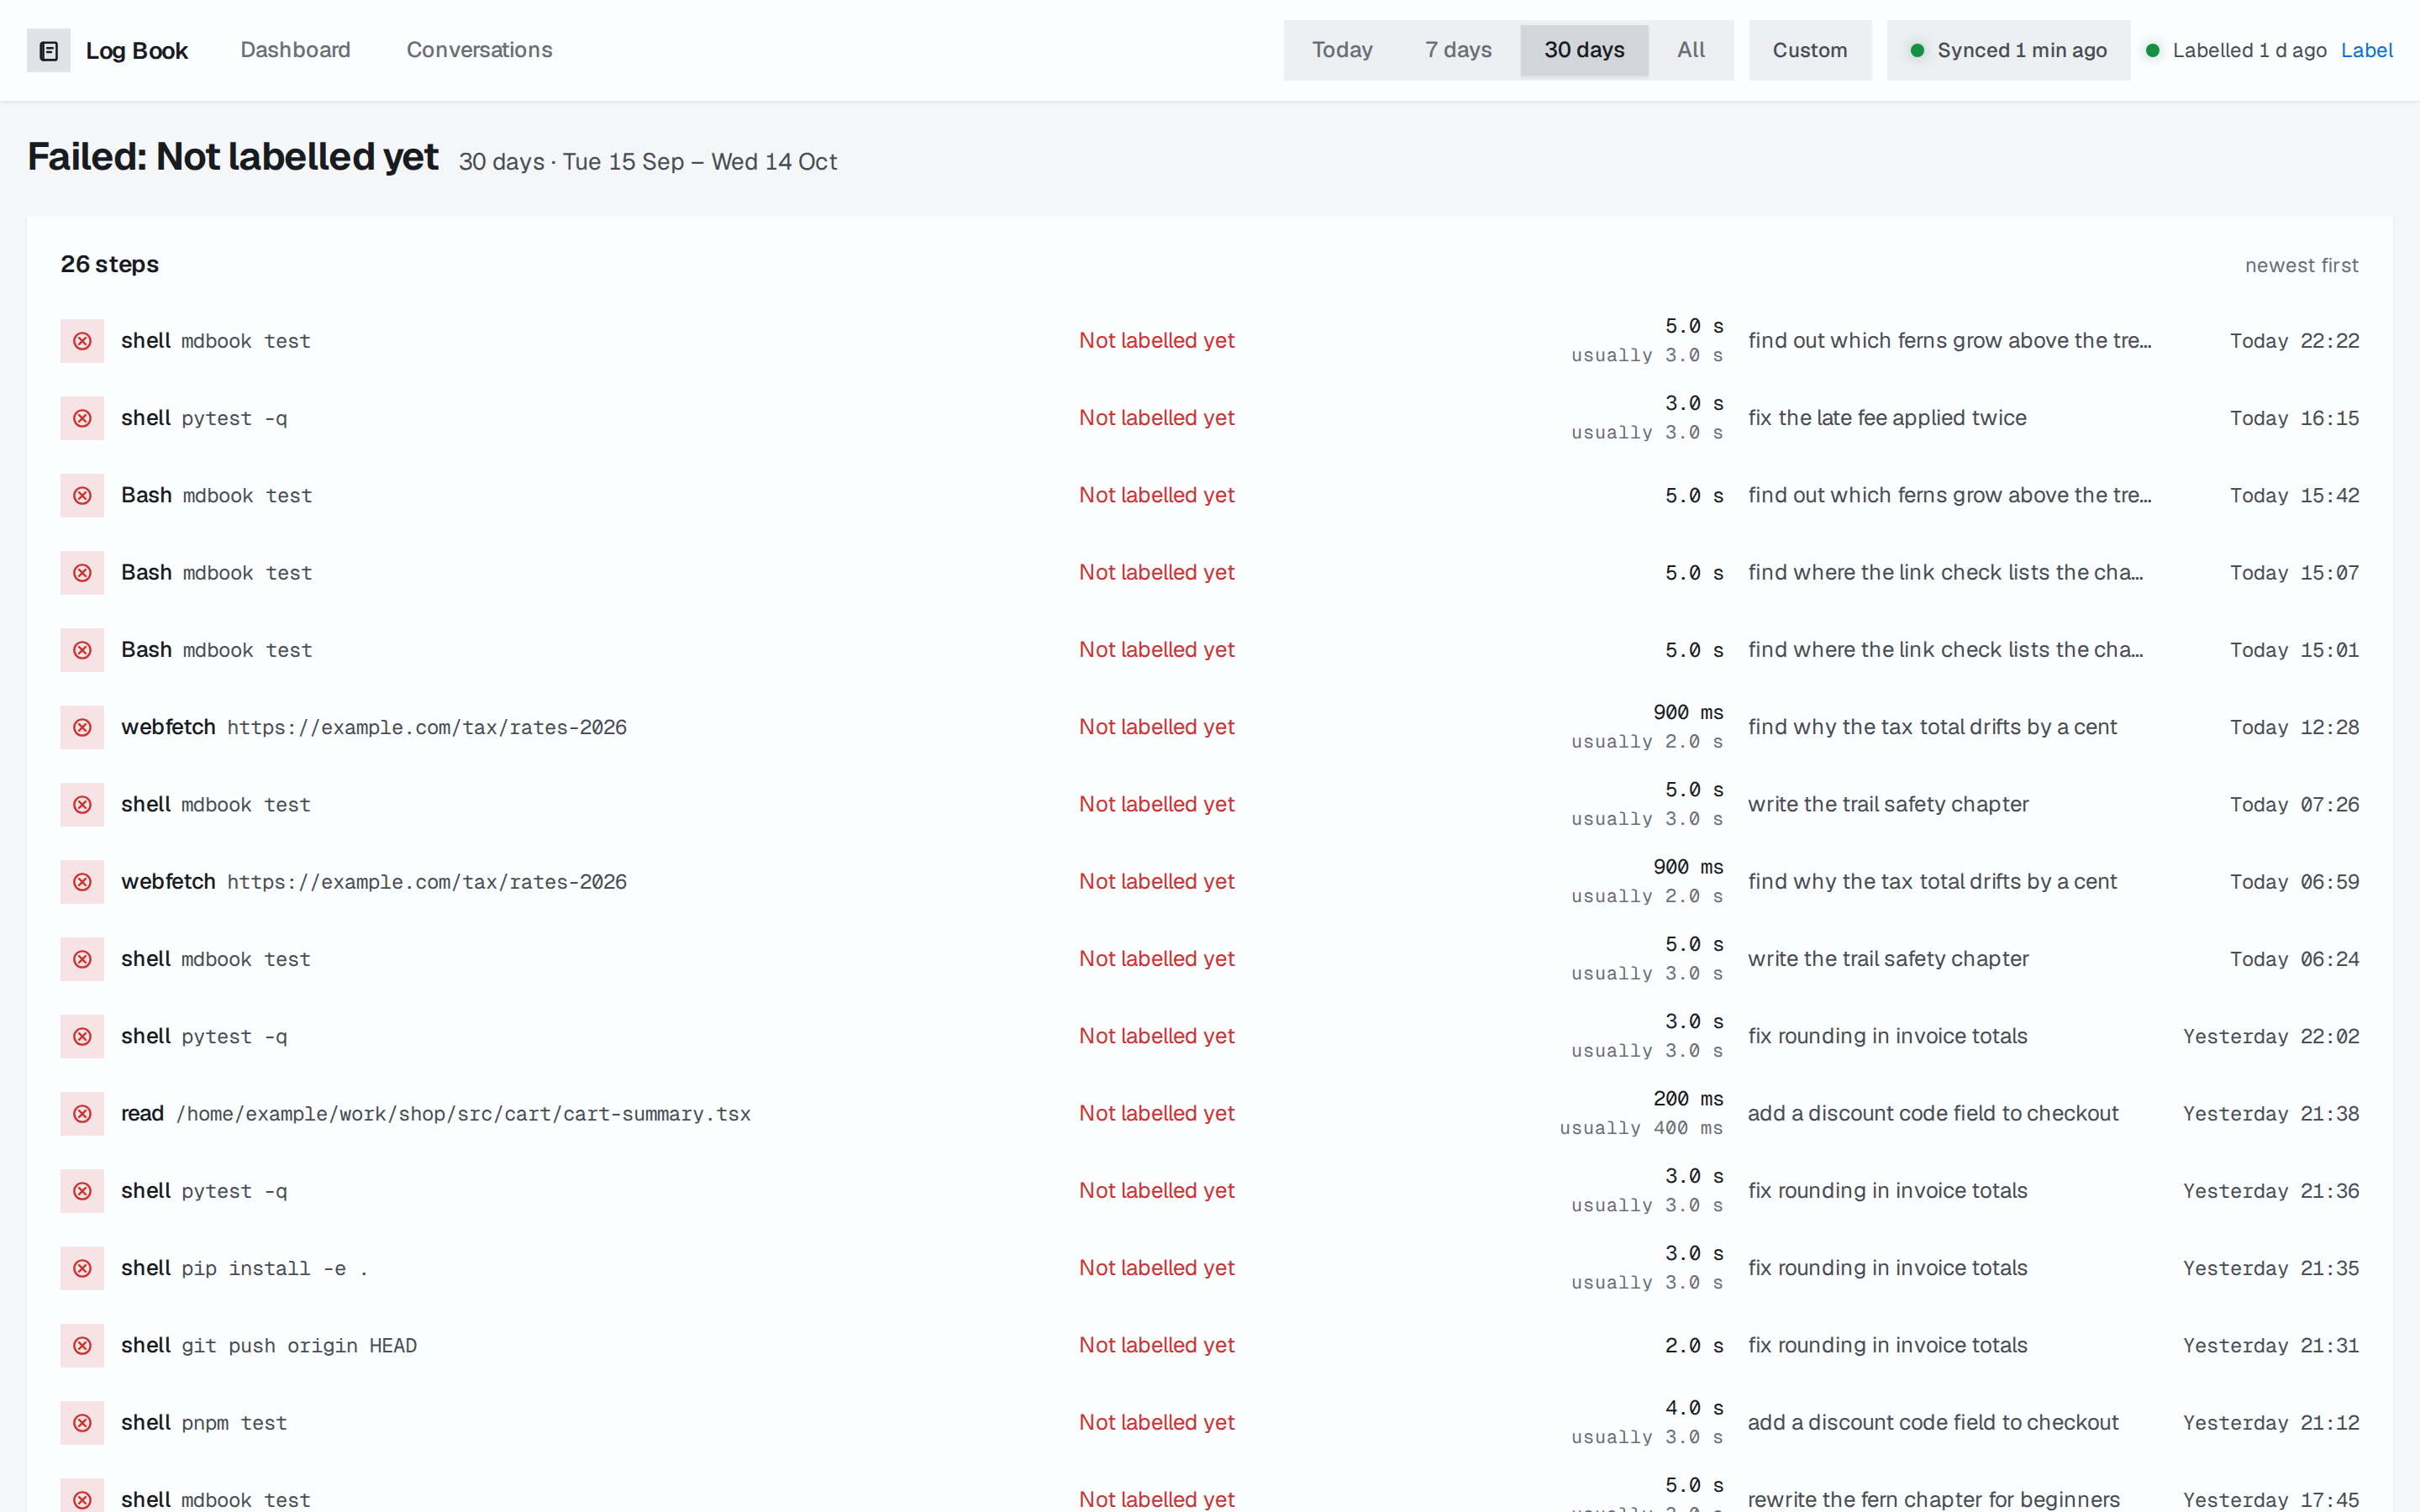Screen dimensions: 2420x1512
Task: Open the Custom date range picker
Action: [1810, 50]
